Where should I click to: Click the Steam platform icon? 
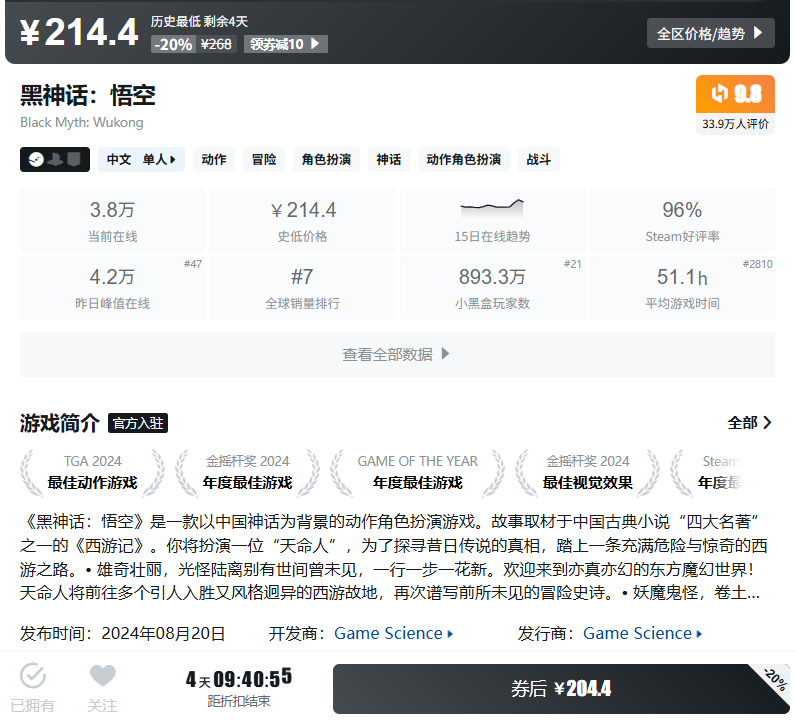coord(36,160)
